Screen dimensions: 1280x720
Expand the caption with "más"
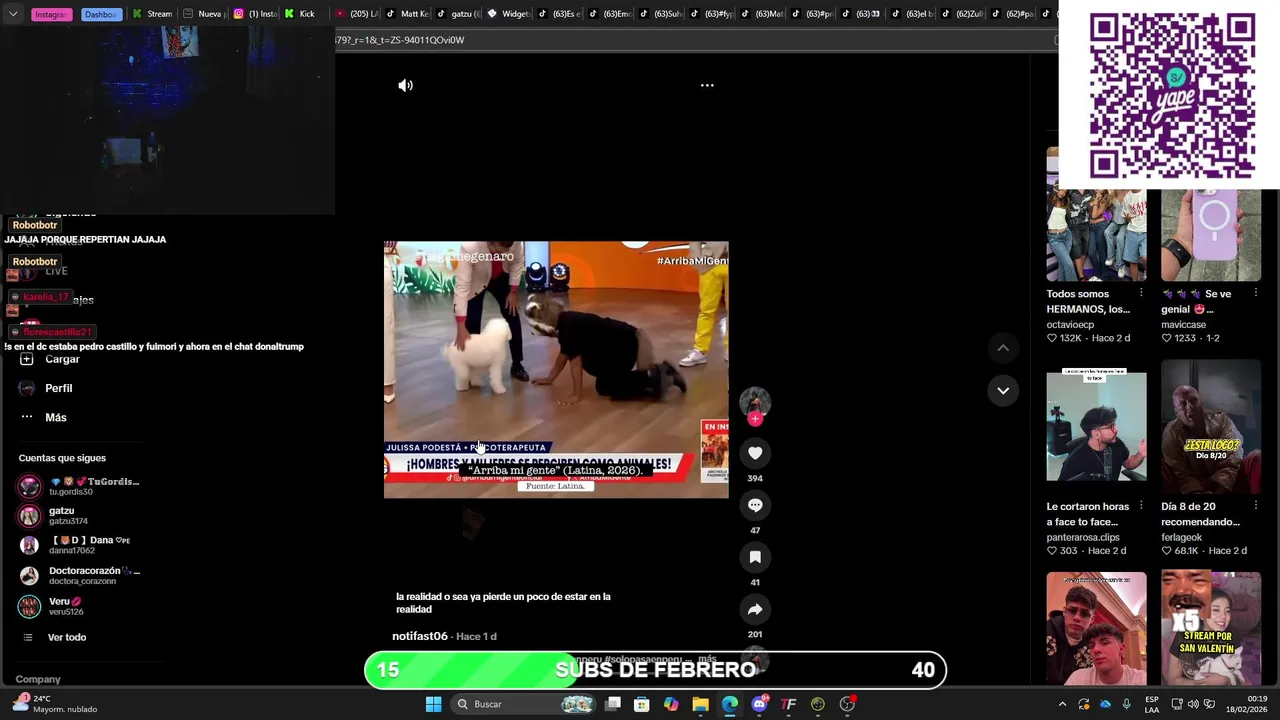point(708,659)
